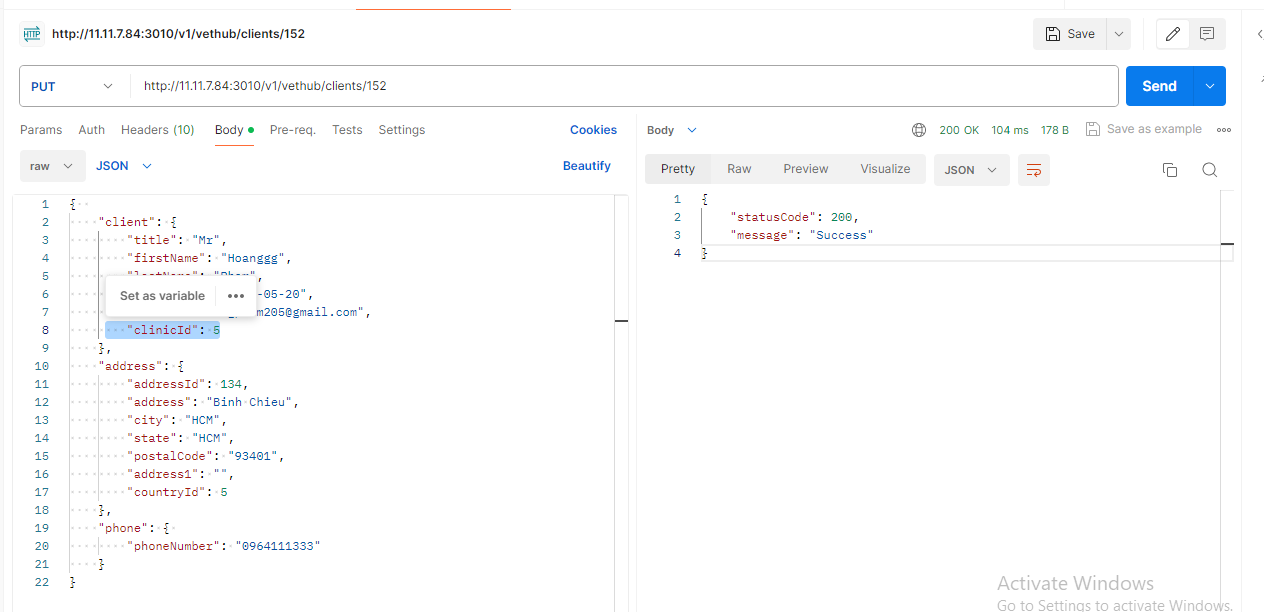This screenshot has width=1264, height=612.
Task: Click the request URL input field
Action: coord(624,86)
